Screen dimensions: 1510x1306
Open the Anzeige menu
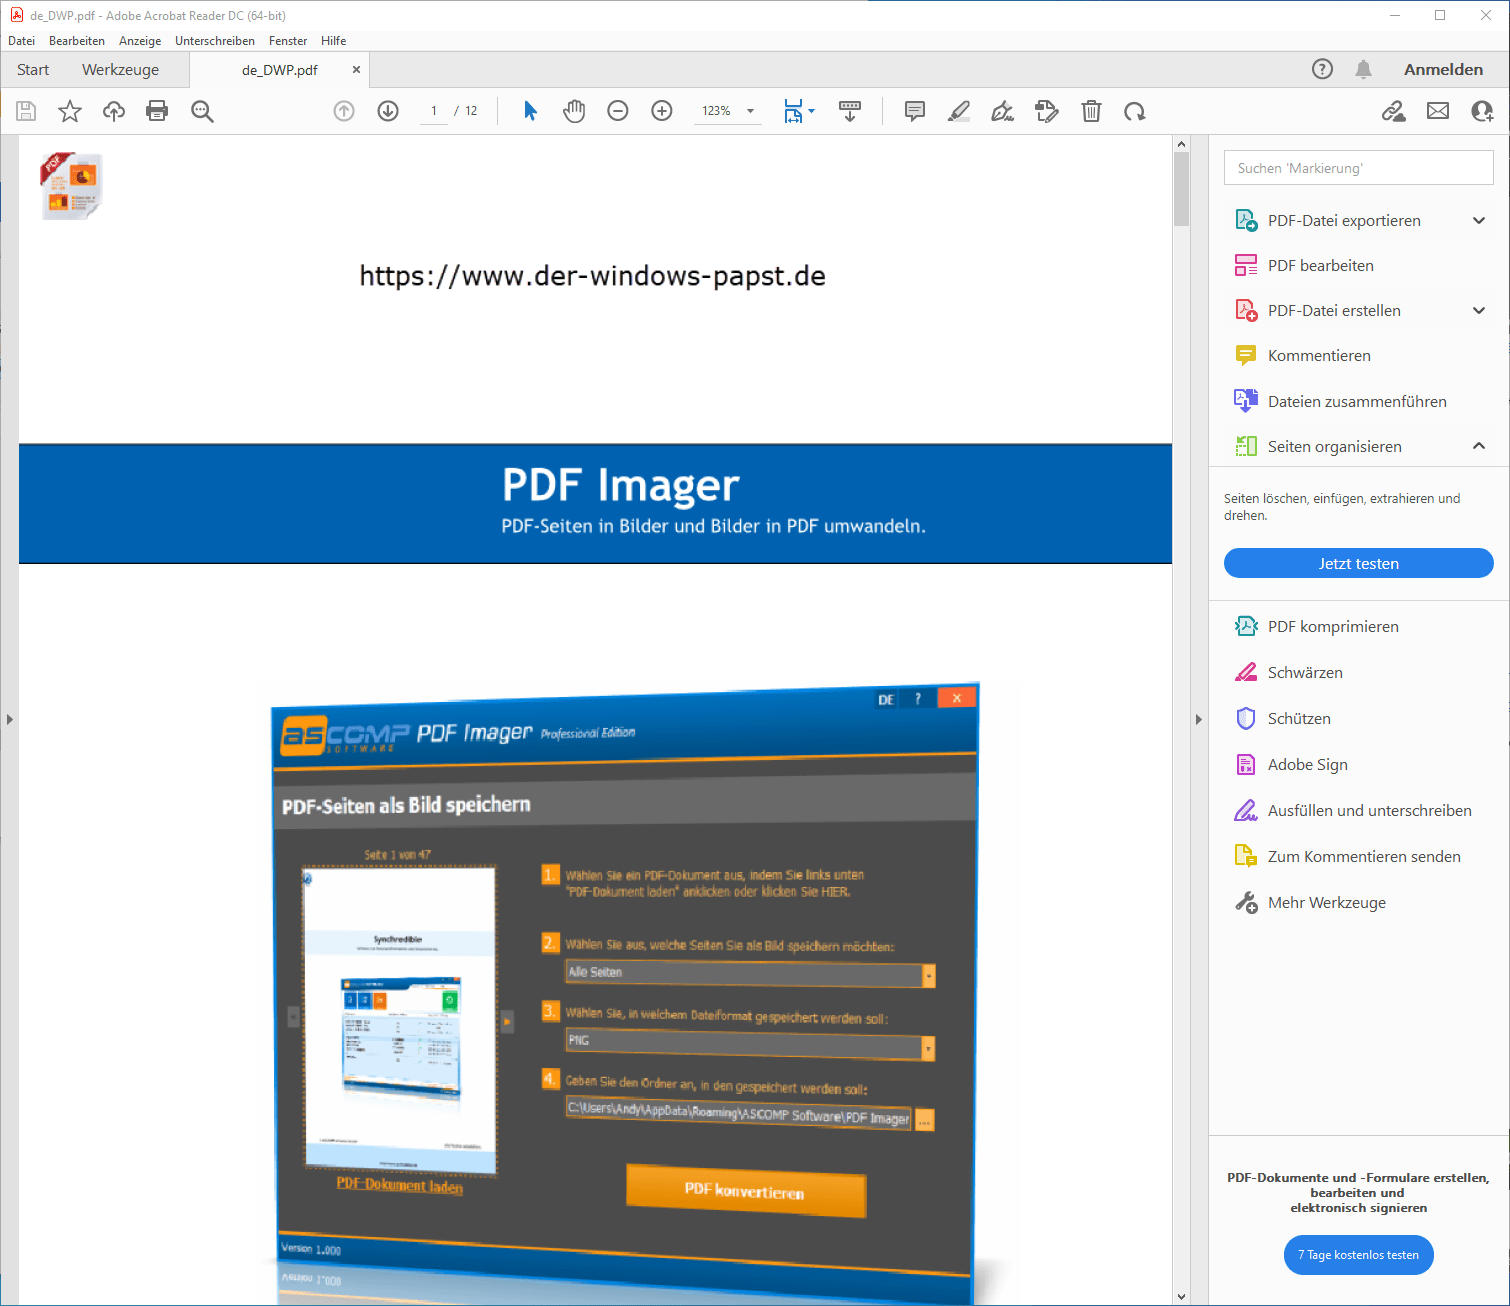[x=140, y=41]
